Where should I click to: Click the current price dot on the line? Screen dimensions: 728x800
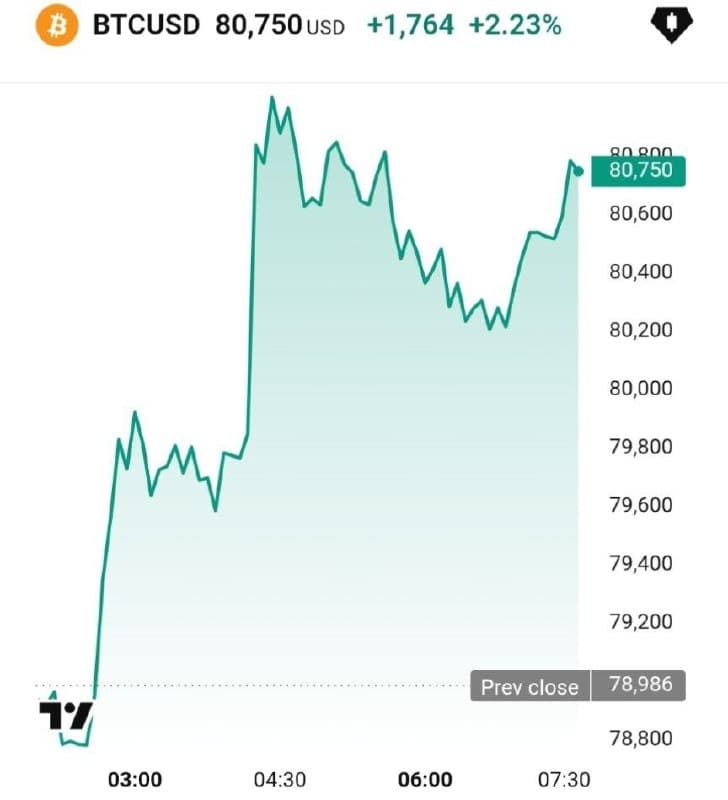[x=578, y=171]
